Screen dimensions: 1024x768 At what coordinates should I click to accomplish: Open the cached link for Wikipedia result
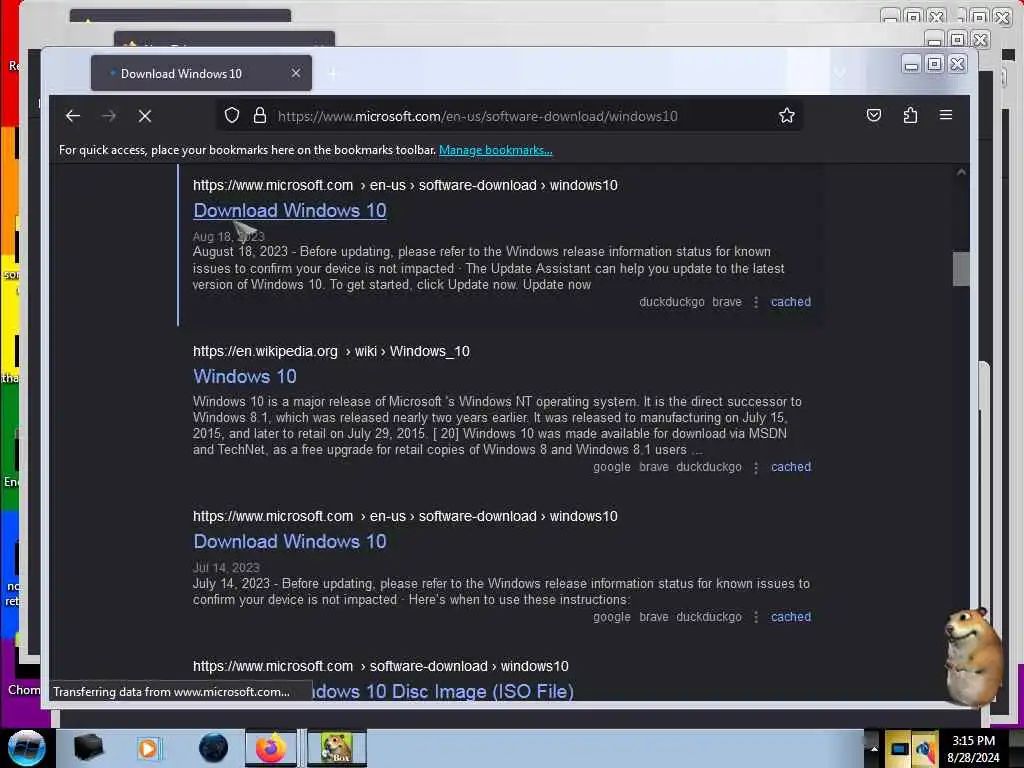(x=791, y=467)
